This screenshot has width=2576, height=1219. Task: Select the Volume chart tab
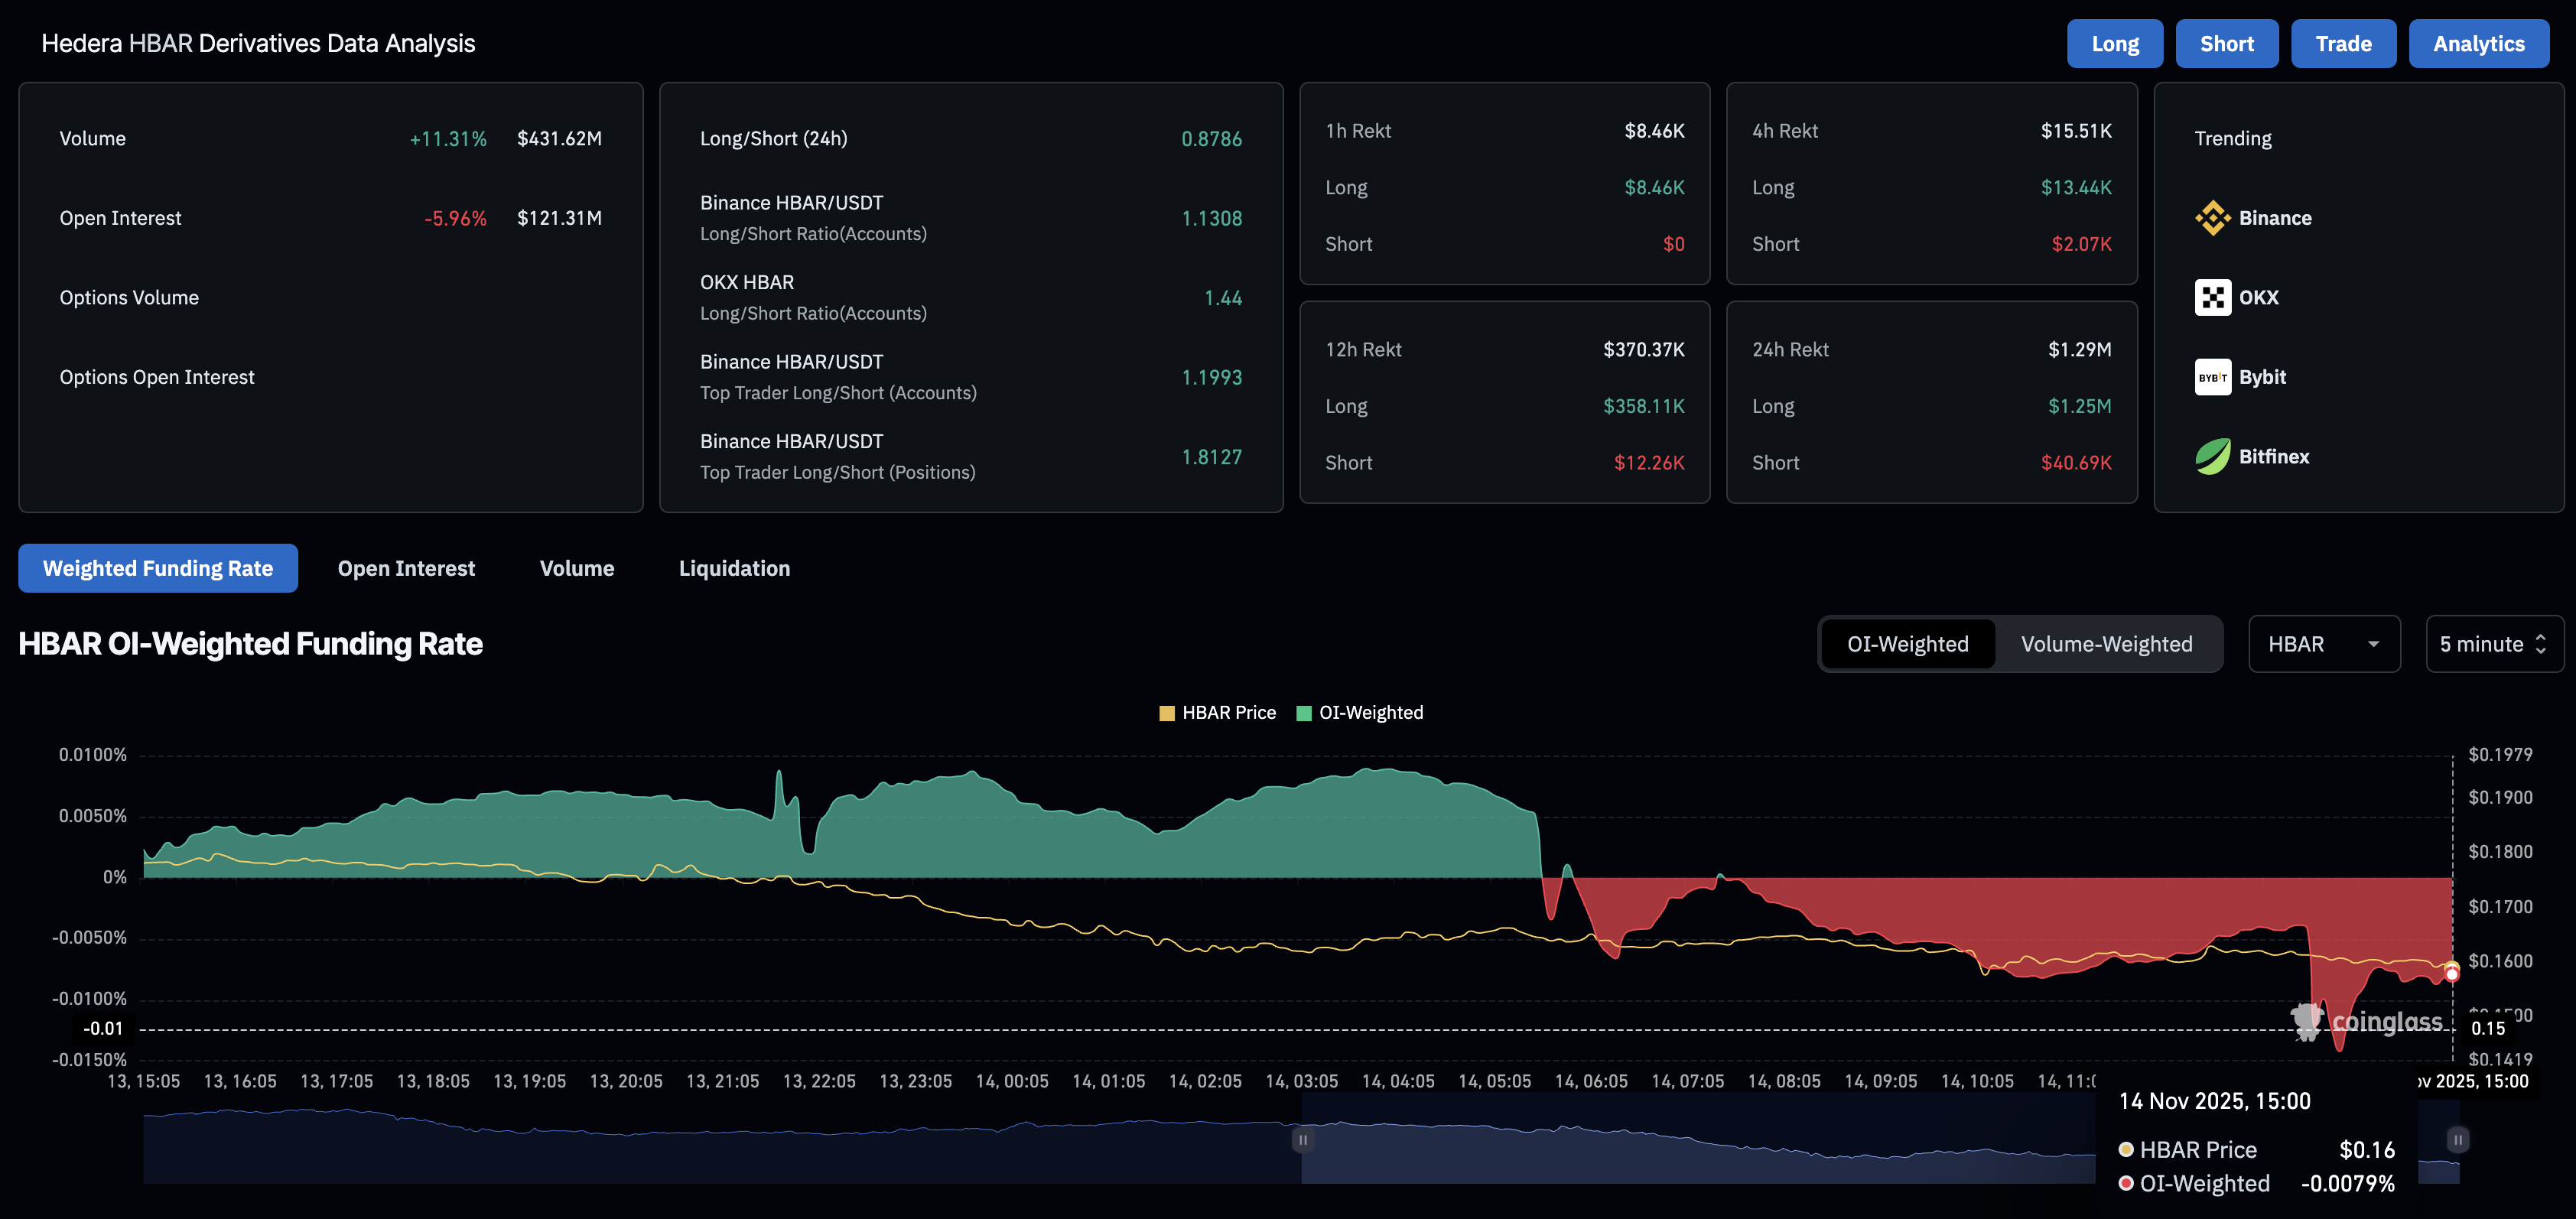pos(577,568)
